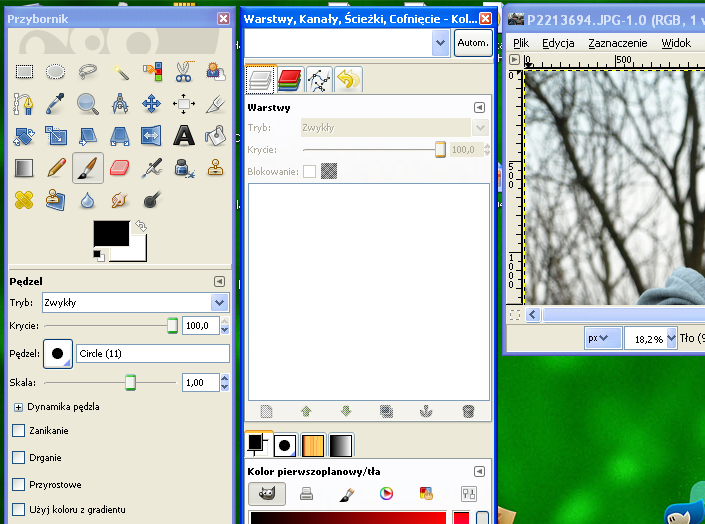Toggle the Drganie checkbox

pos(19,457)
